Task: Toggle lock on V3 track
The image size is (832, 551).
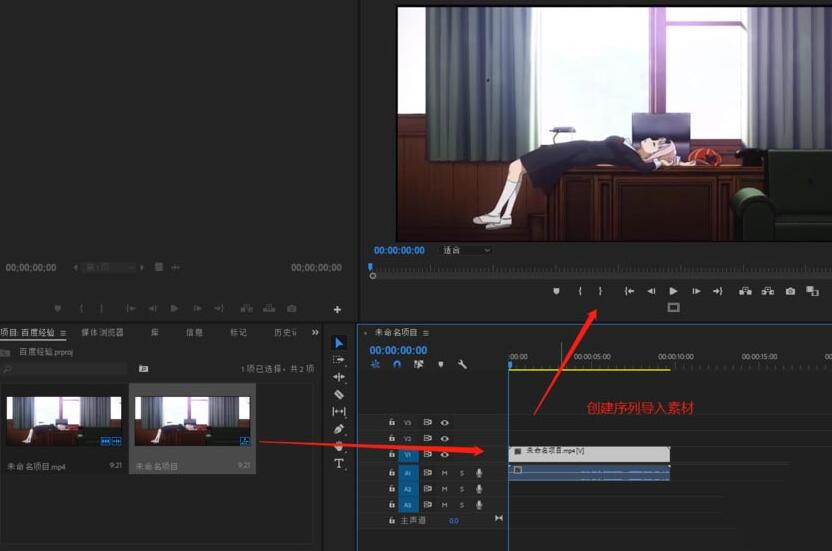Action: pyautogui.click(x=392, y=422)
